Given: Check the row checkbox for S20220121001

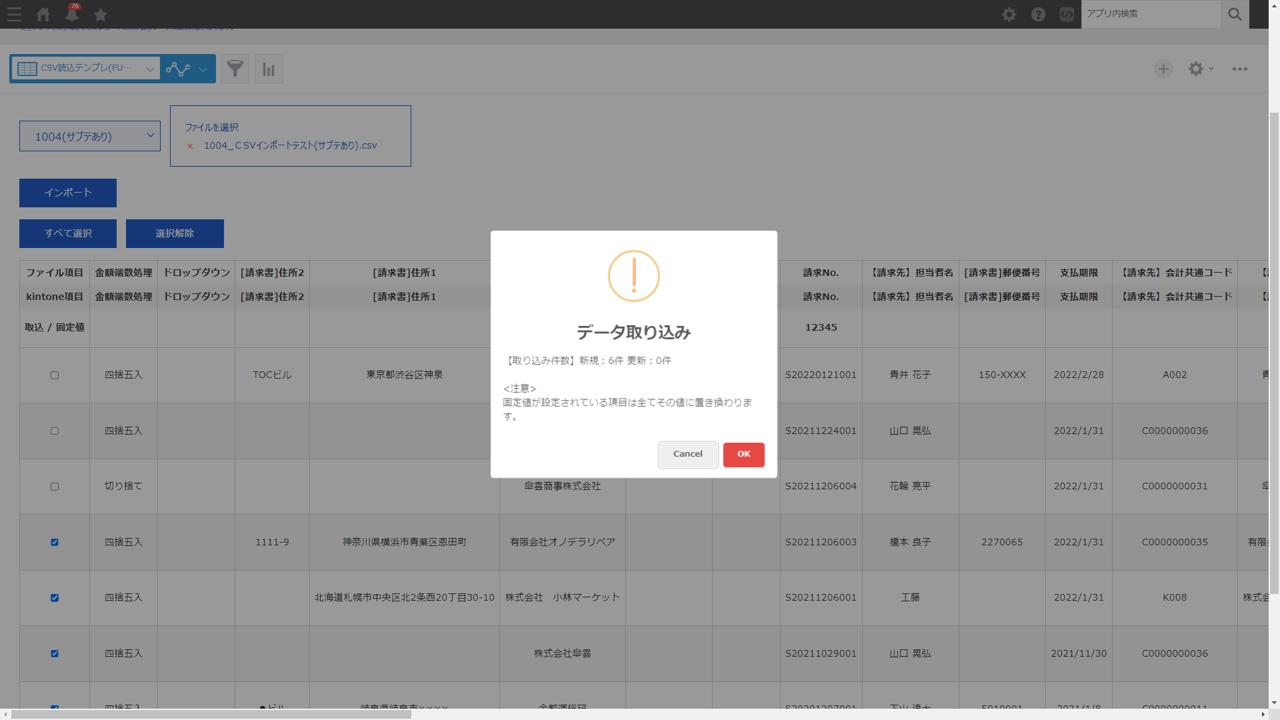Looking at the screenshot, I should tap(55, 375).
